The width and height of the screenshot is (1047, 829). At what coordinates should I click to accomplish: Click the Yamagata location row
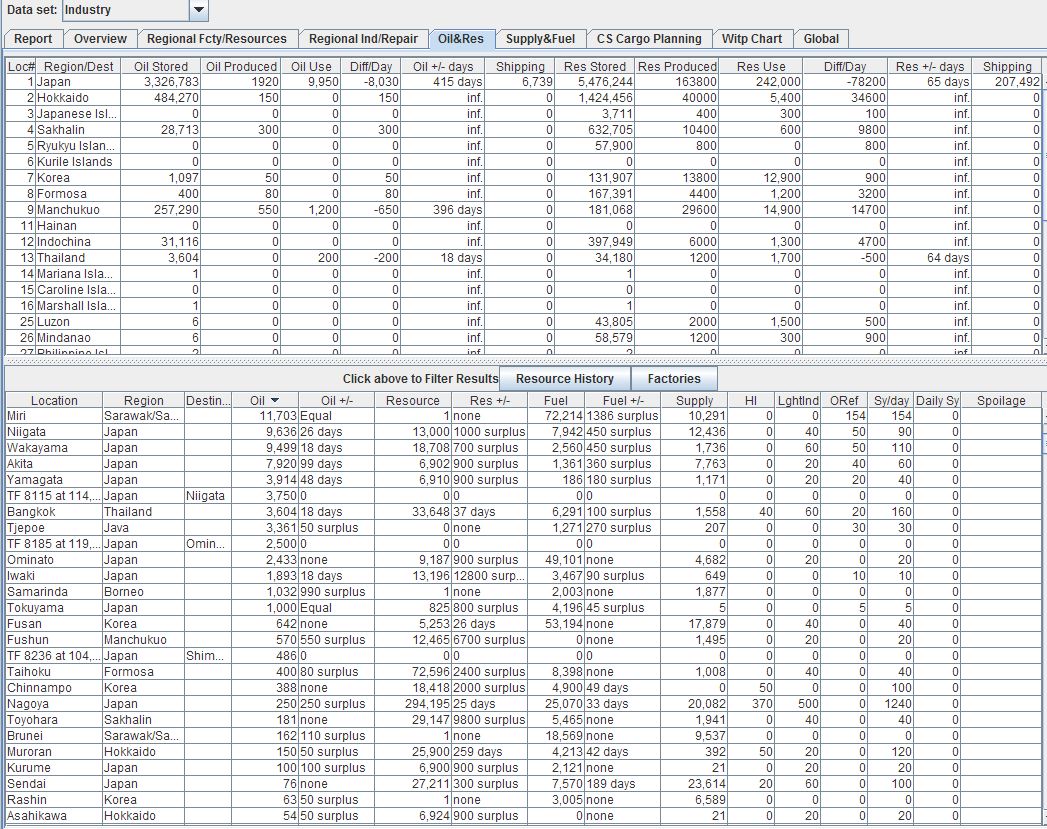[x=524, y=480]
